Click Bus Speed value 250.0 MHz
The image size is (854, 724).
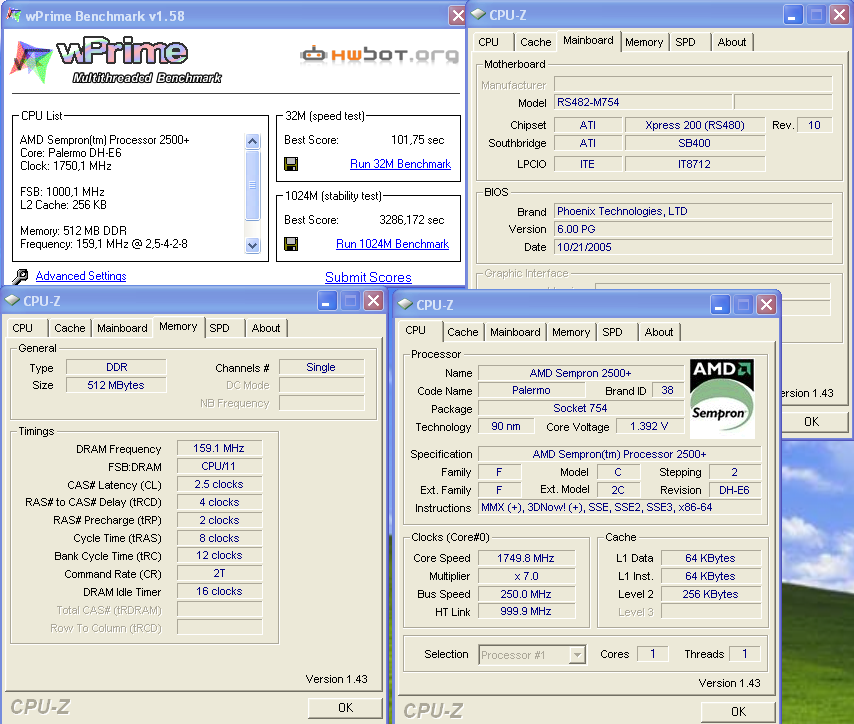coord(526,594)
